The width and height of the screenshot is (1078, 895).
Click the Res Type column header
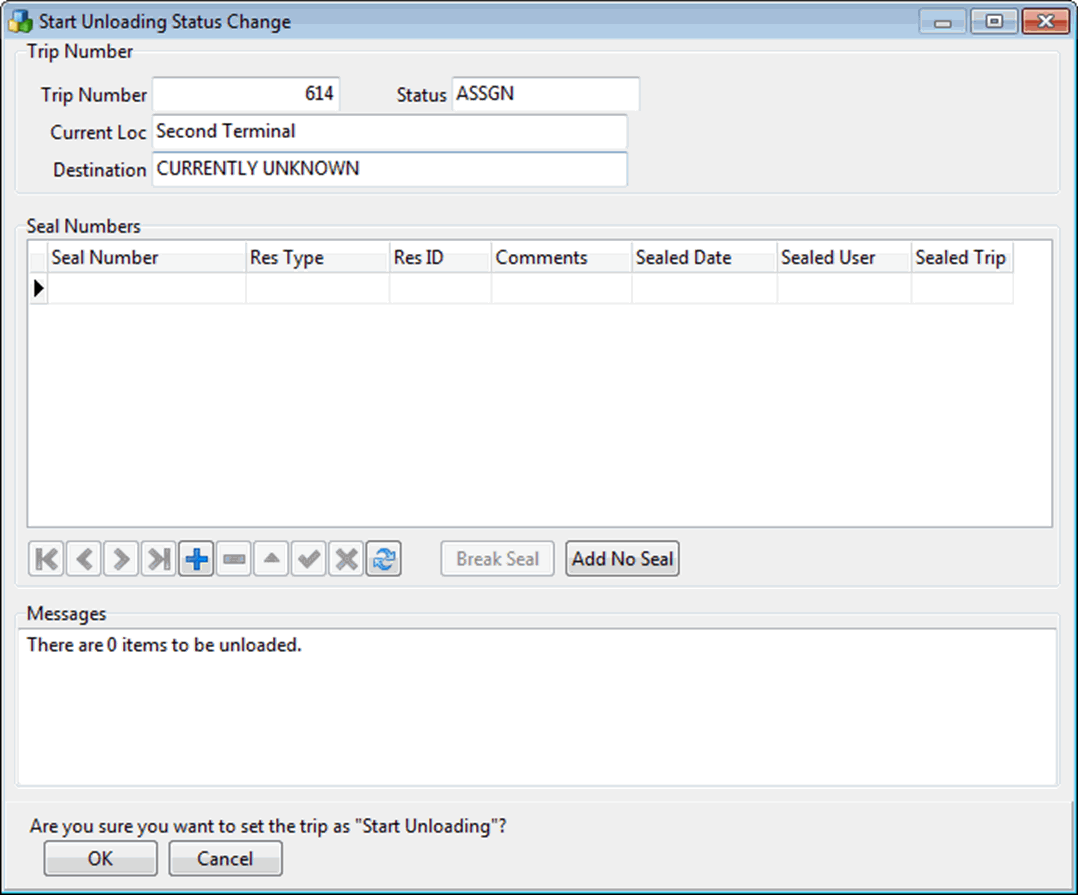coord(318,257)
